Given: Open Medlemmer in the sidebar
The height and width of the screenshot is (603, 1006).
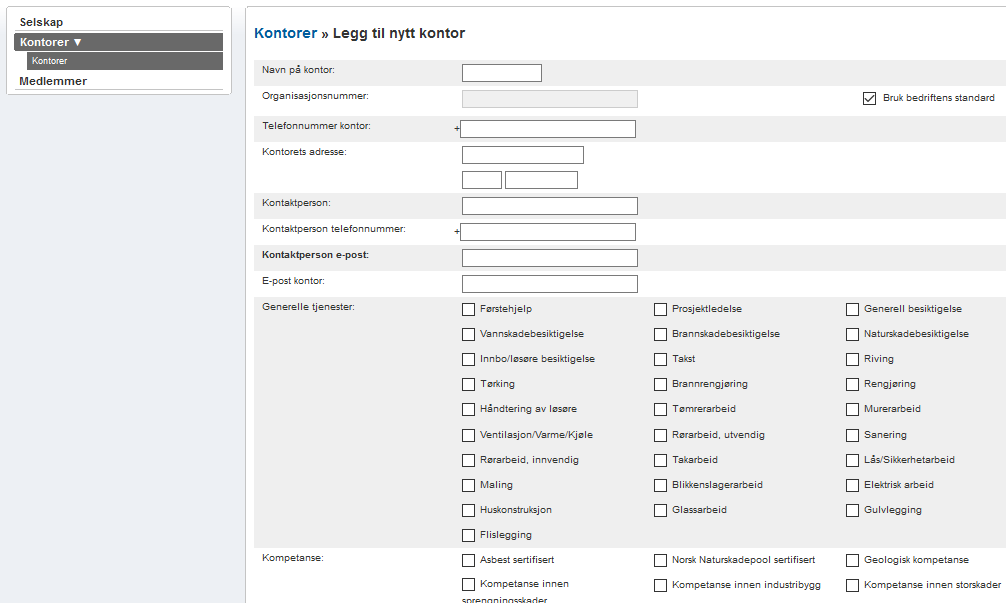Looking at the screenshot, I should 53,81.
